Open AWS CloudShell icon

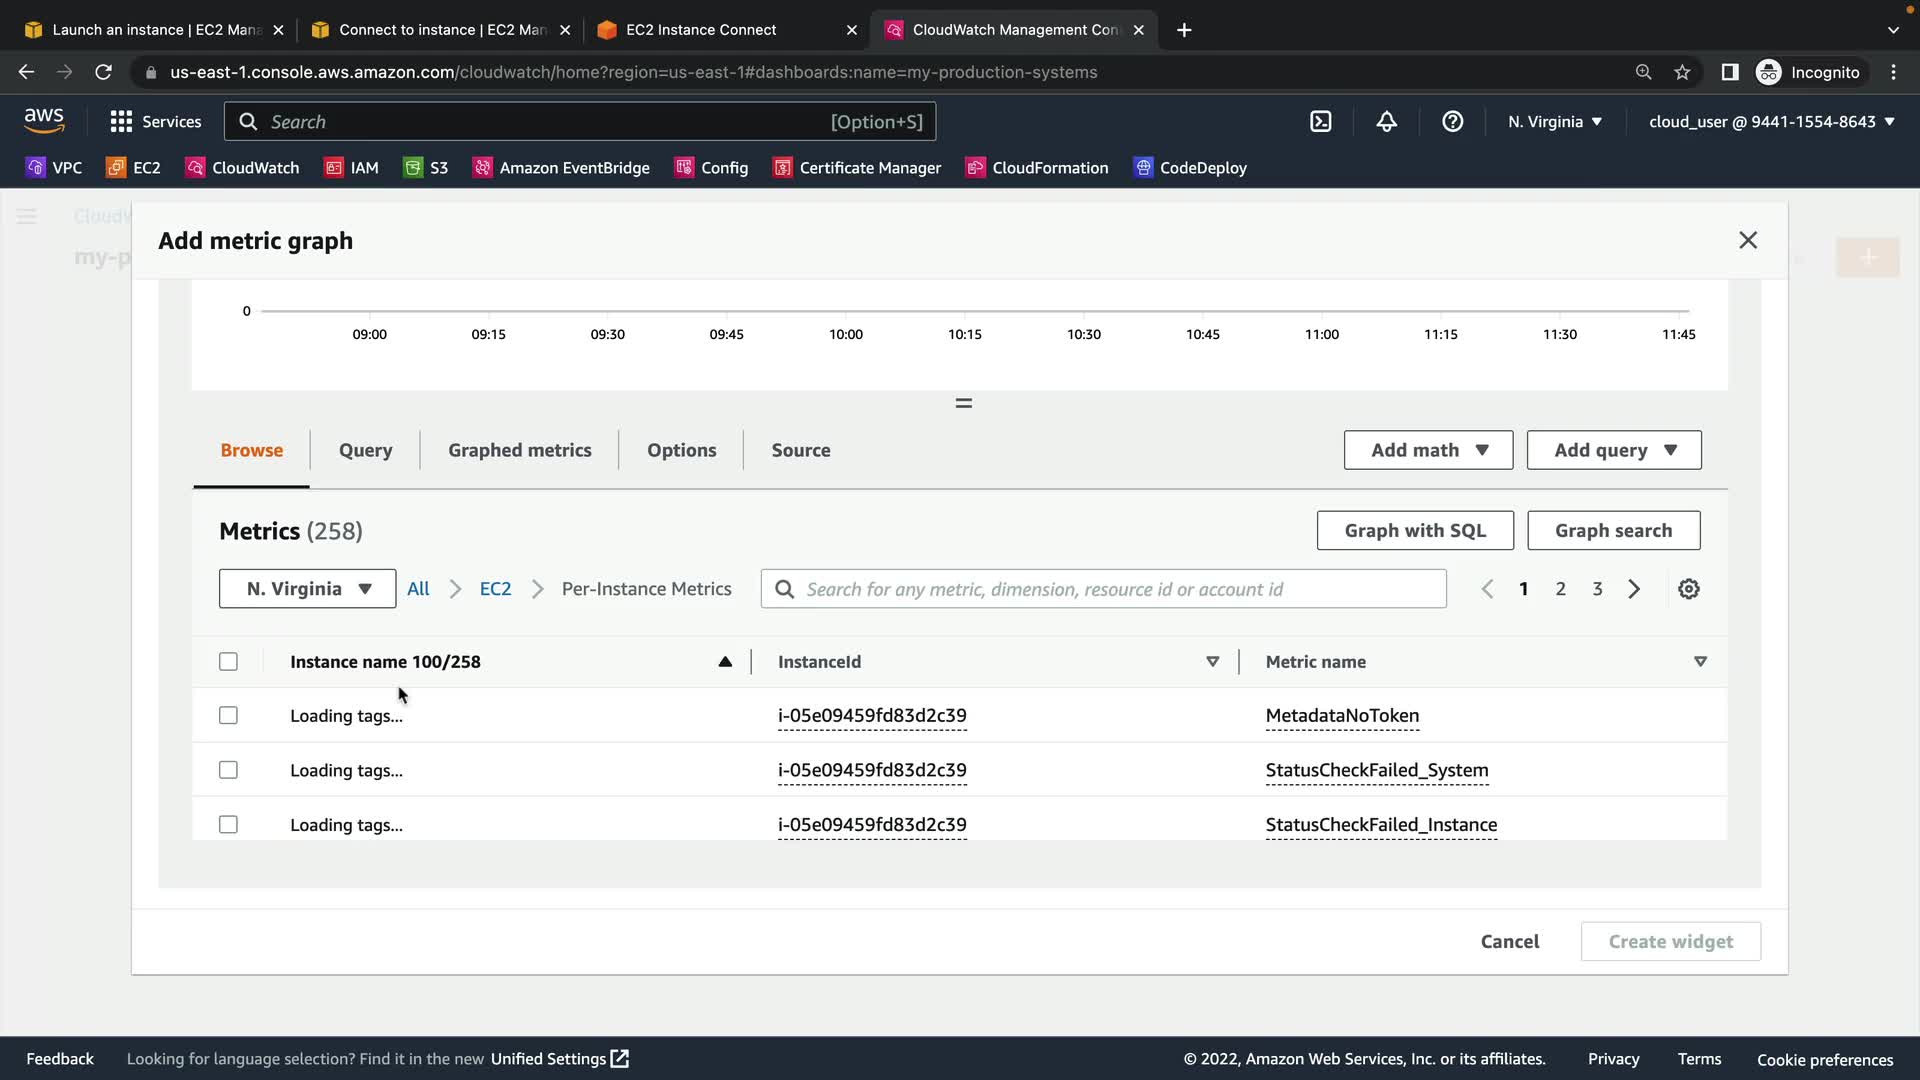pos(1320,122)
